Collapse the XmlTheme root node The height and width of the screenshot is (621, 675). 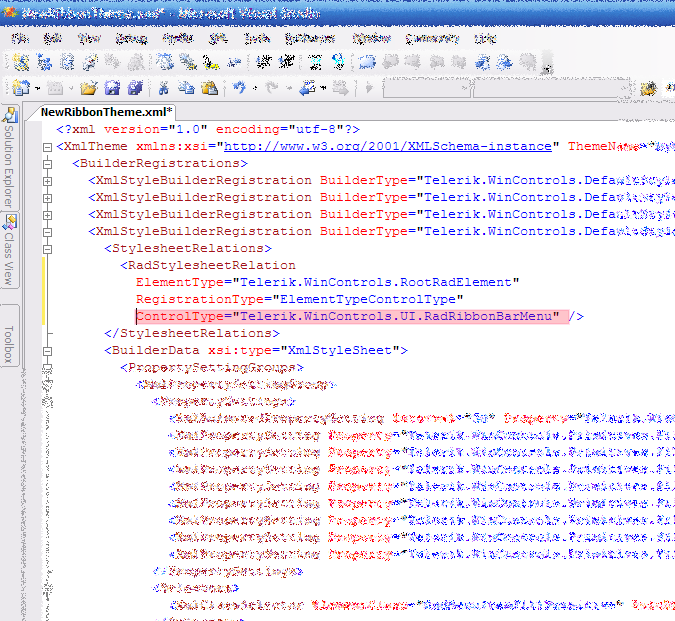click(x=47, y=147)
